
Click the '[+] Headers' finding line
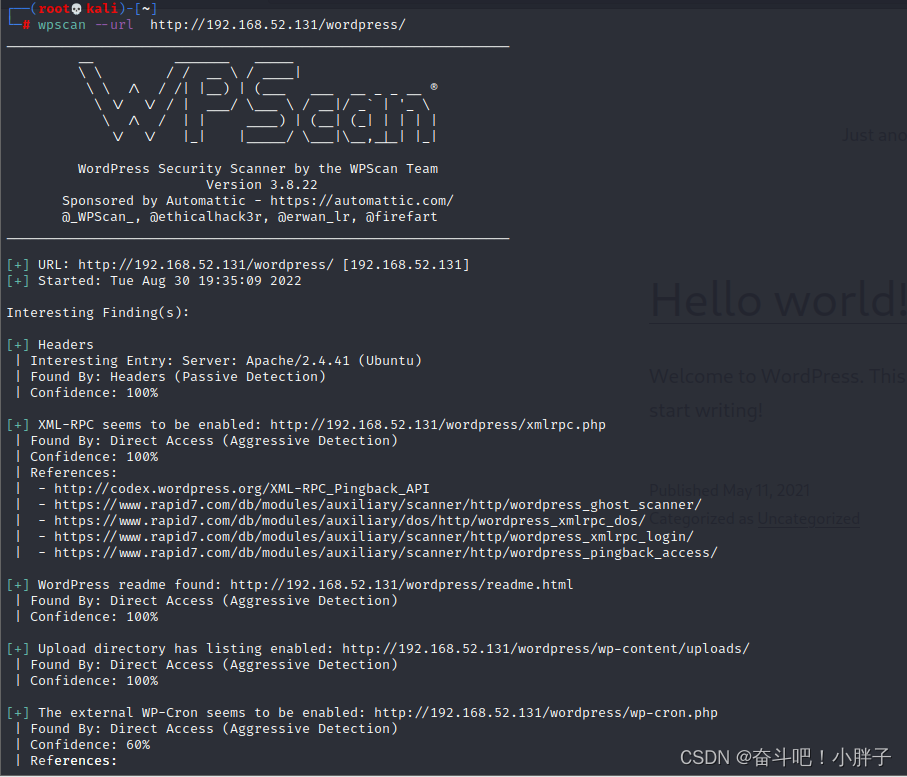tap(50, 345)
